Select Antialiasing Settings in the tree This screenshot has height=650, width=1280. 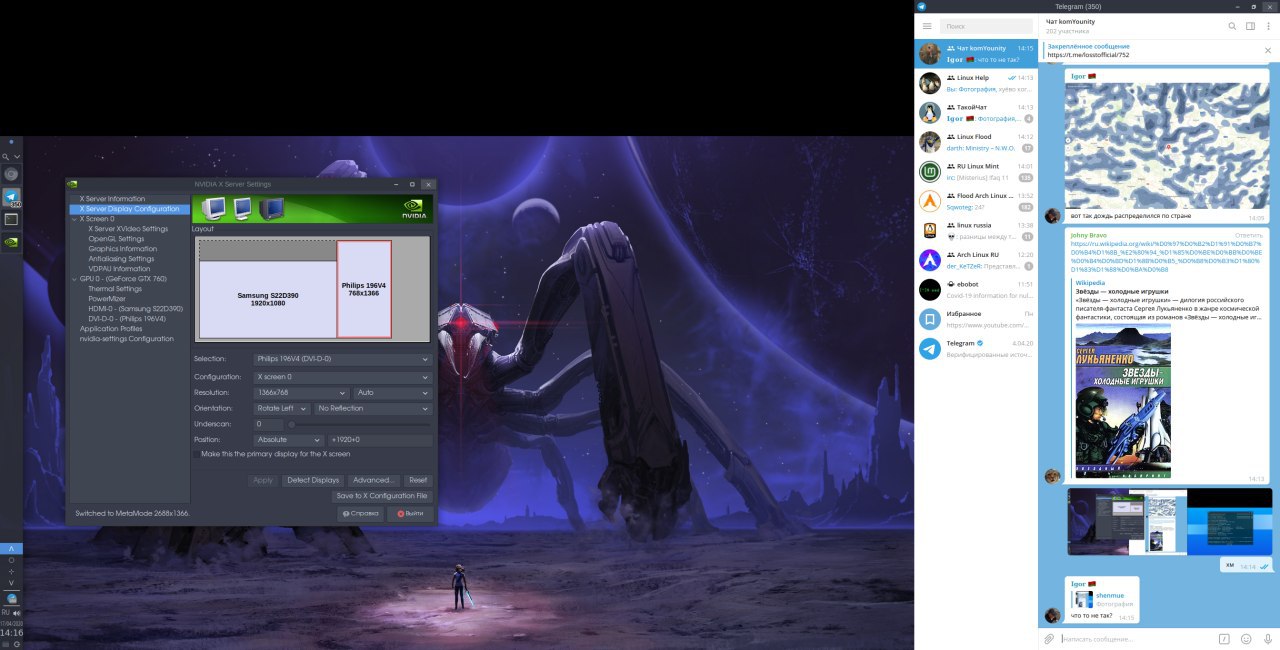pos(121,259)
